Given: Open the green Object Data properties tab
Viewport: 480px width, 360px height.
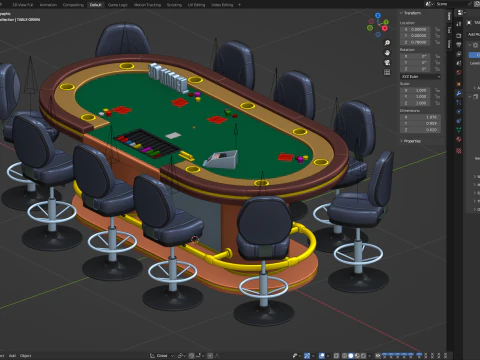Looking at the screenshot, I should point(459,130).
